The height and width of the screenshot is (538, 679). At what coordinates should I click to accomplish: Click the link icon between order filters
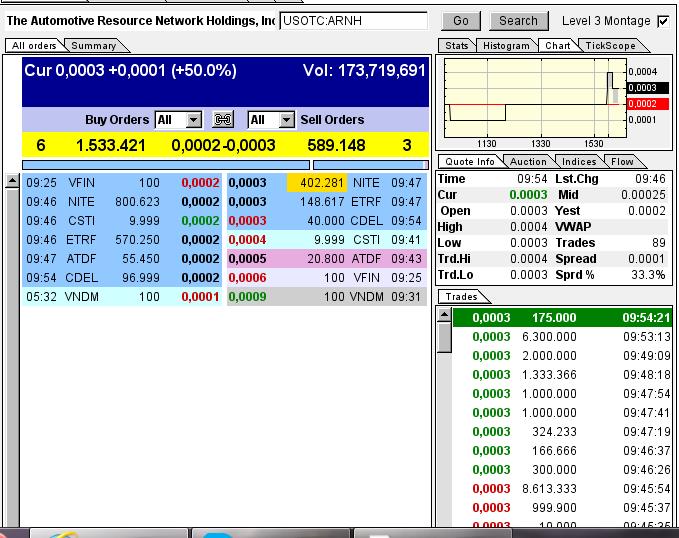point(224,120)
